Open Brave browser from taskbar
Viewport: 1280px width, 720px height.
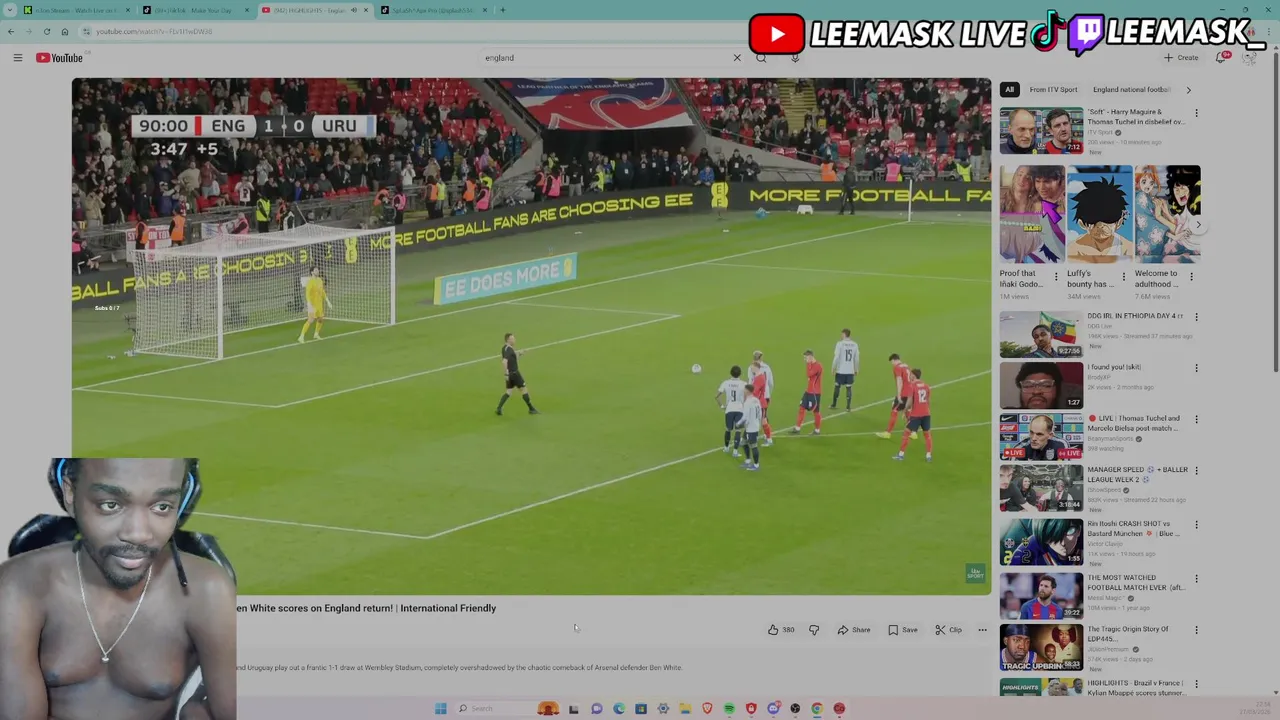tap(707, 708)
